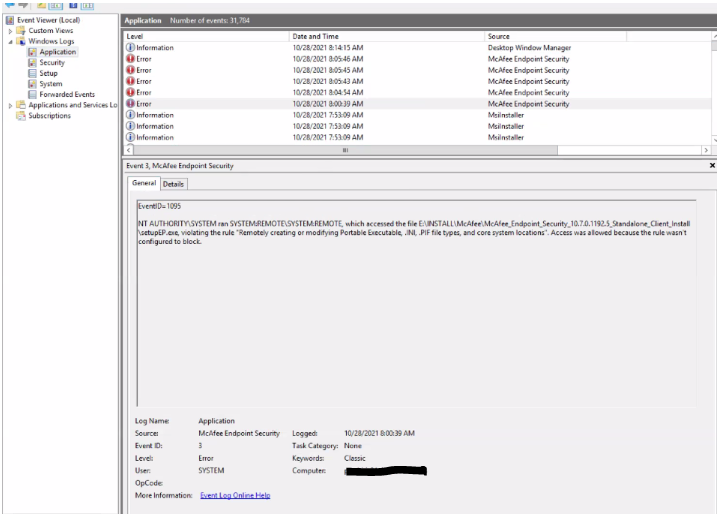This screenshot has height=516, width=720.
Task: Close the event details preview pane
Action: 712,165
